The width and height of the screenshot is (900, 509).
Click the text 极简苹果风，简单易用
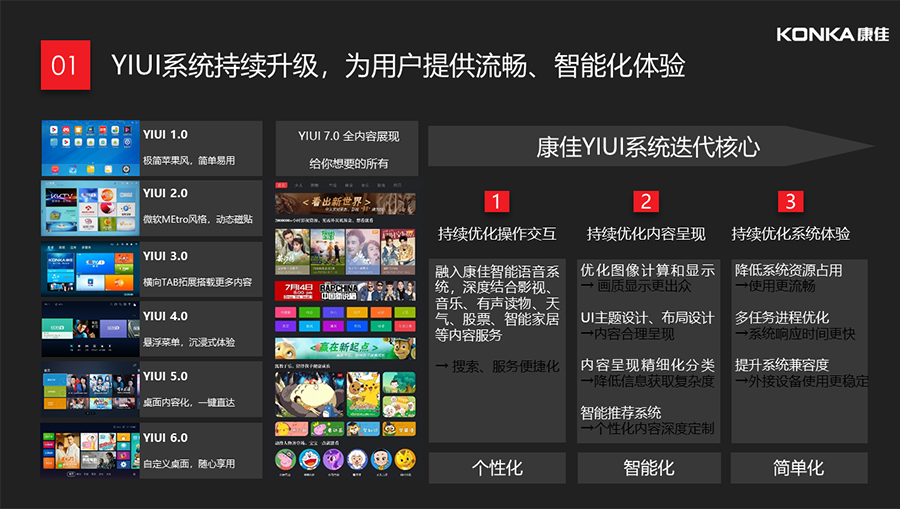(189, 161)
